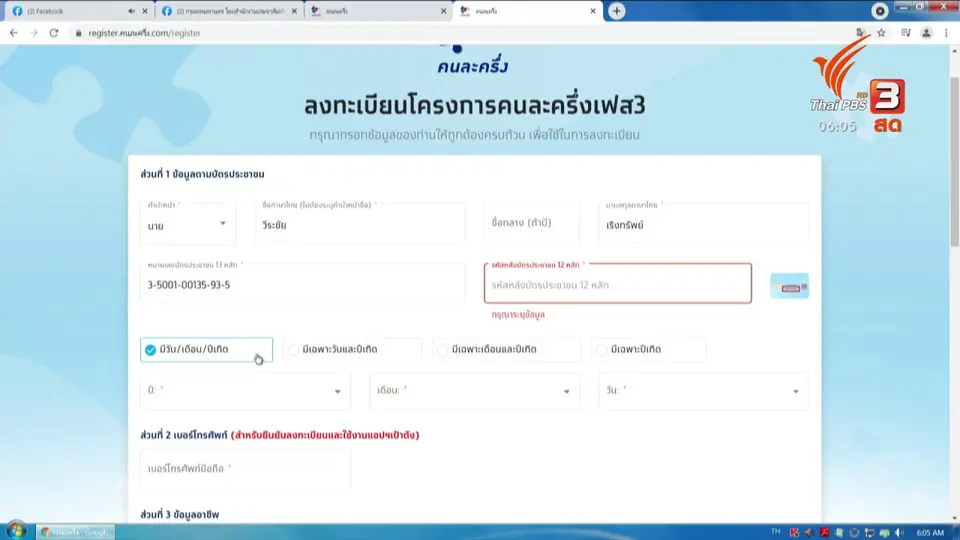Image resolution: width=960 pixels, height=540 pixels.
Task: Click the page vertical scrollbar thumb
Action: point(954,162)
